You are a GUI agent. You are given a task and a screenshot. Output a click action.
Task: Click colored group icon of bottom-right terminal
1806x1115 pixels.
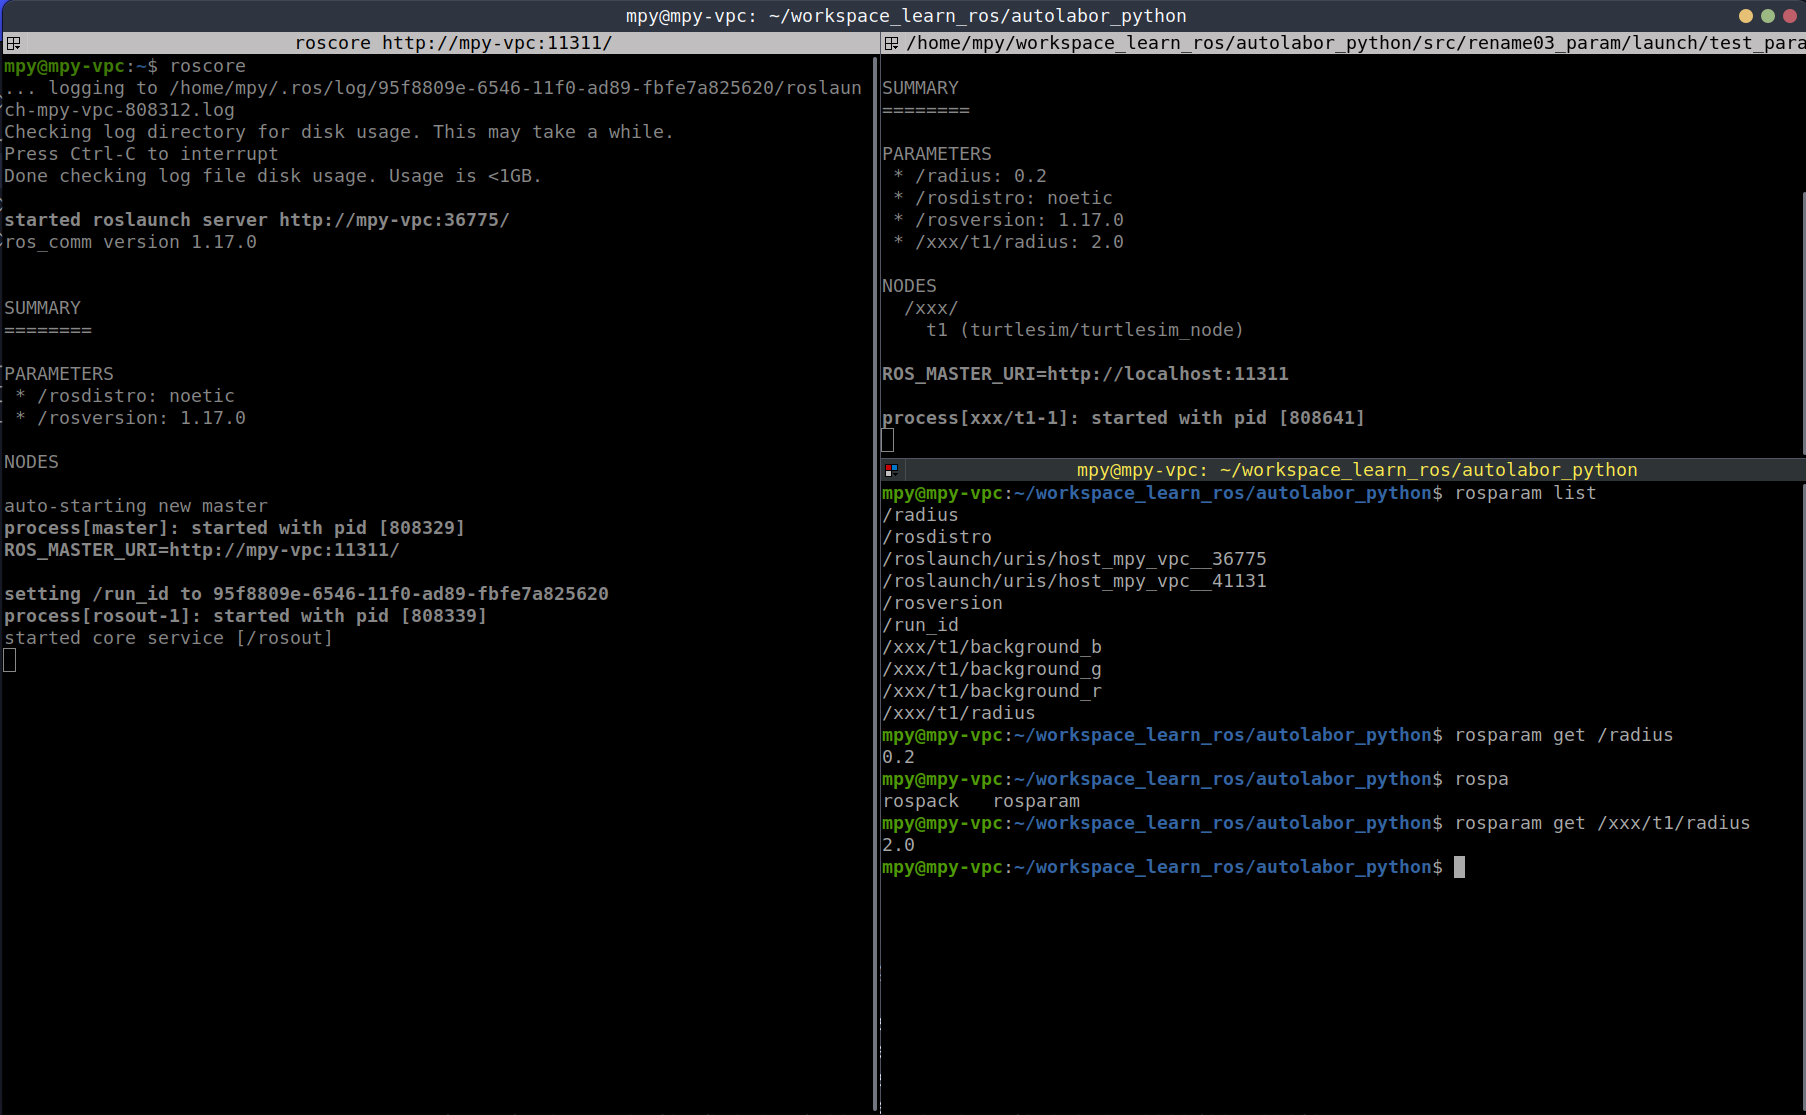[891, 470]
